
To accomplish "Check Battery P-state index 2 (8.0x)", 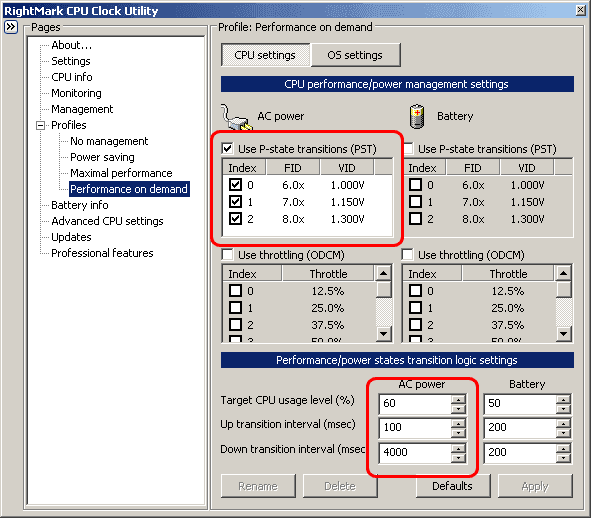I will 415,219.
